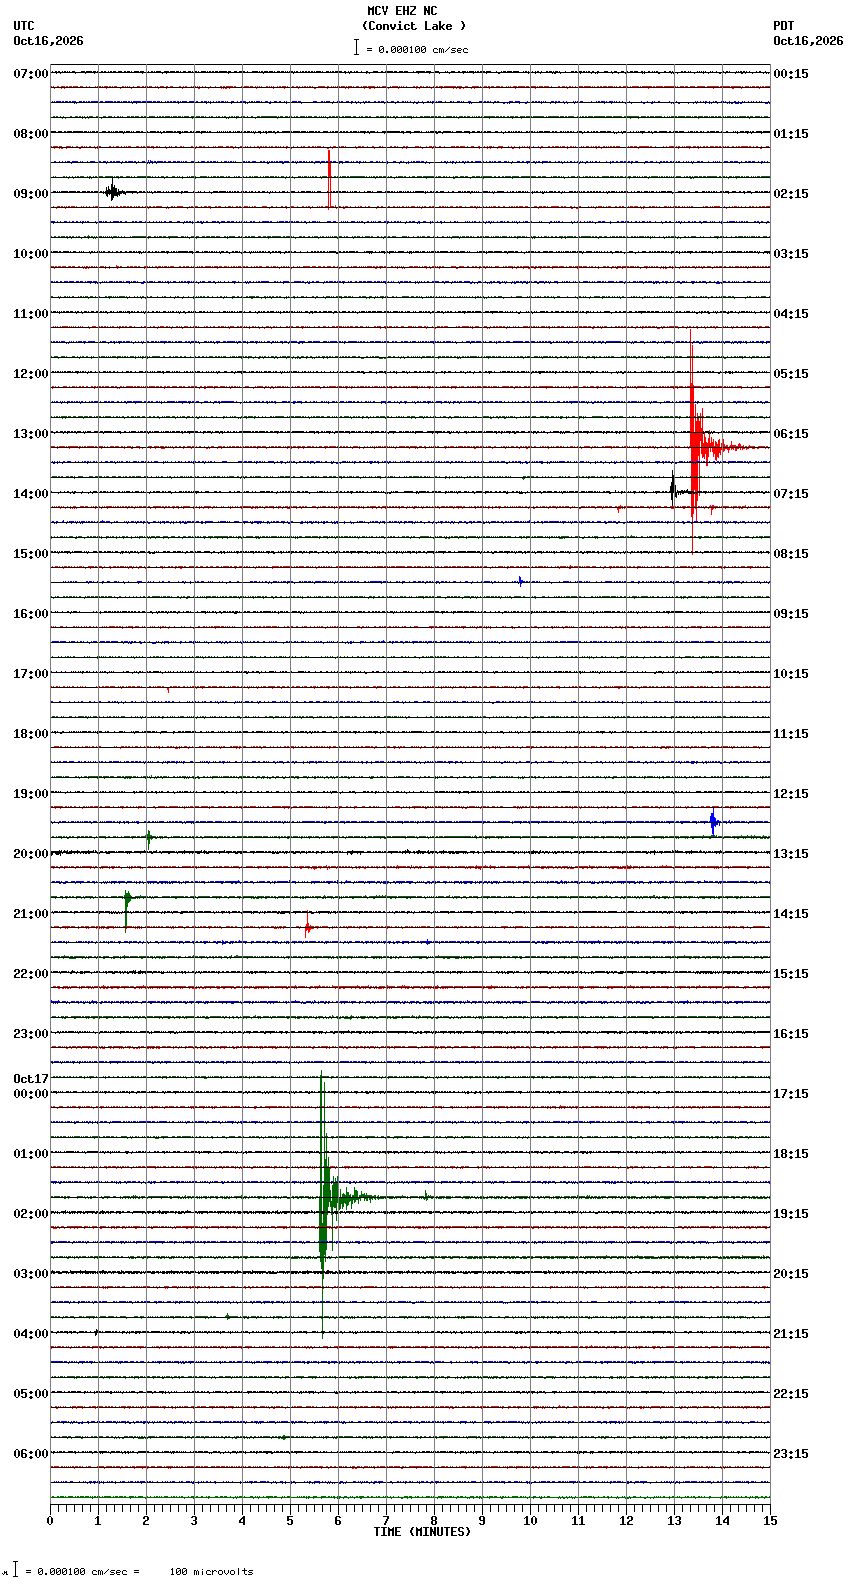
Task: Click the 15 minute mark on the axis
Action: click(770, 1521)
